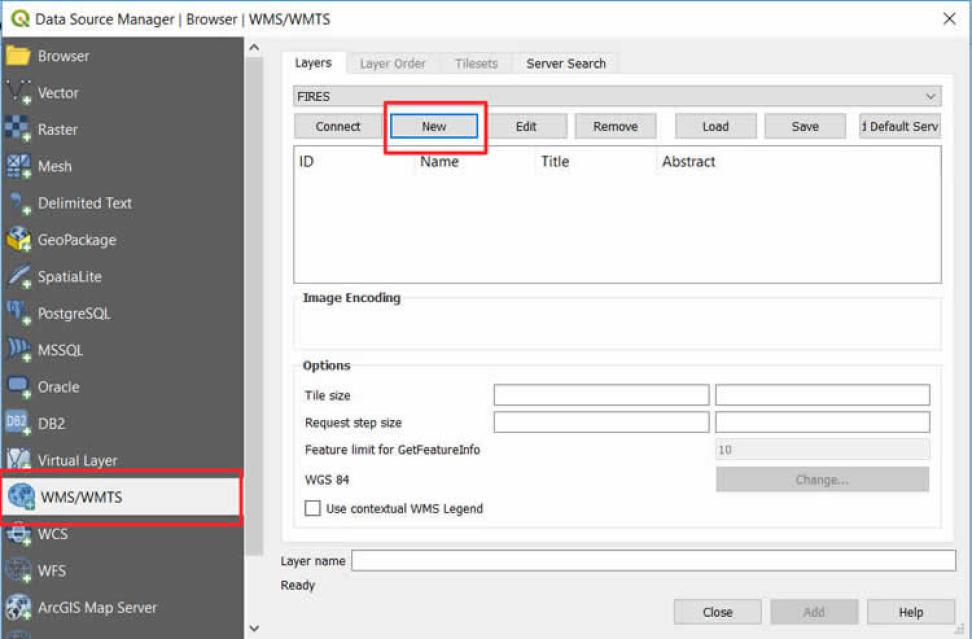
Task: Click the Change CRS button
Action: tap(822, 479)
